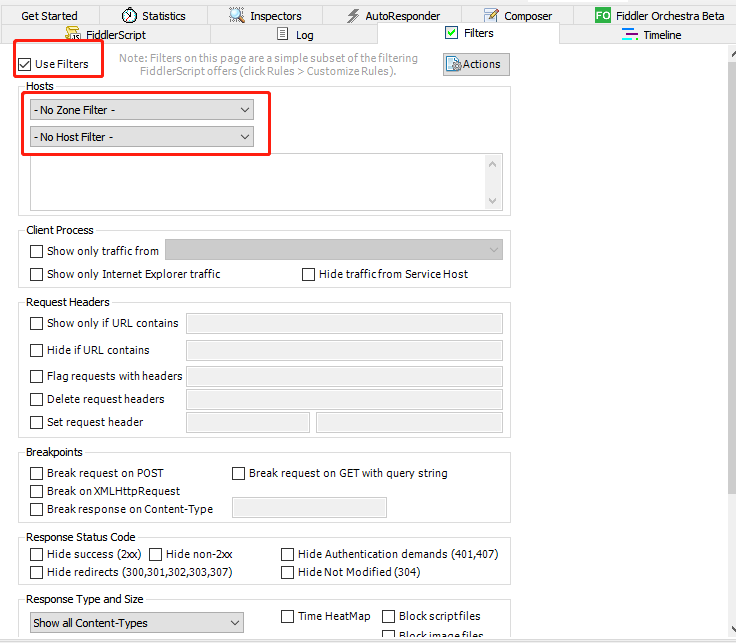Click the Flag requests with headers field

pos(344,376)
